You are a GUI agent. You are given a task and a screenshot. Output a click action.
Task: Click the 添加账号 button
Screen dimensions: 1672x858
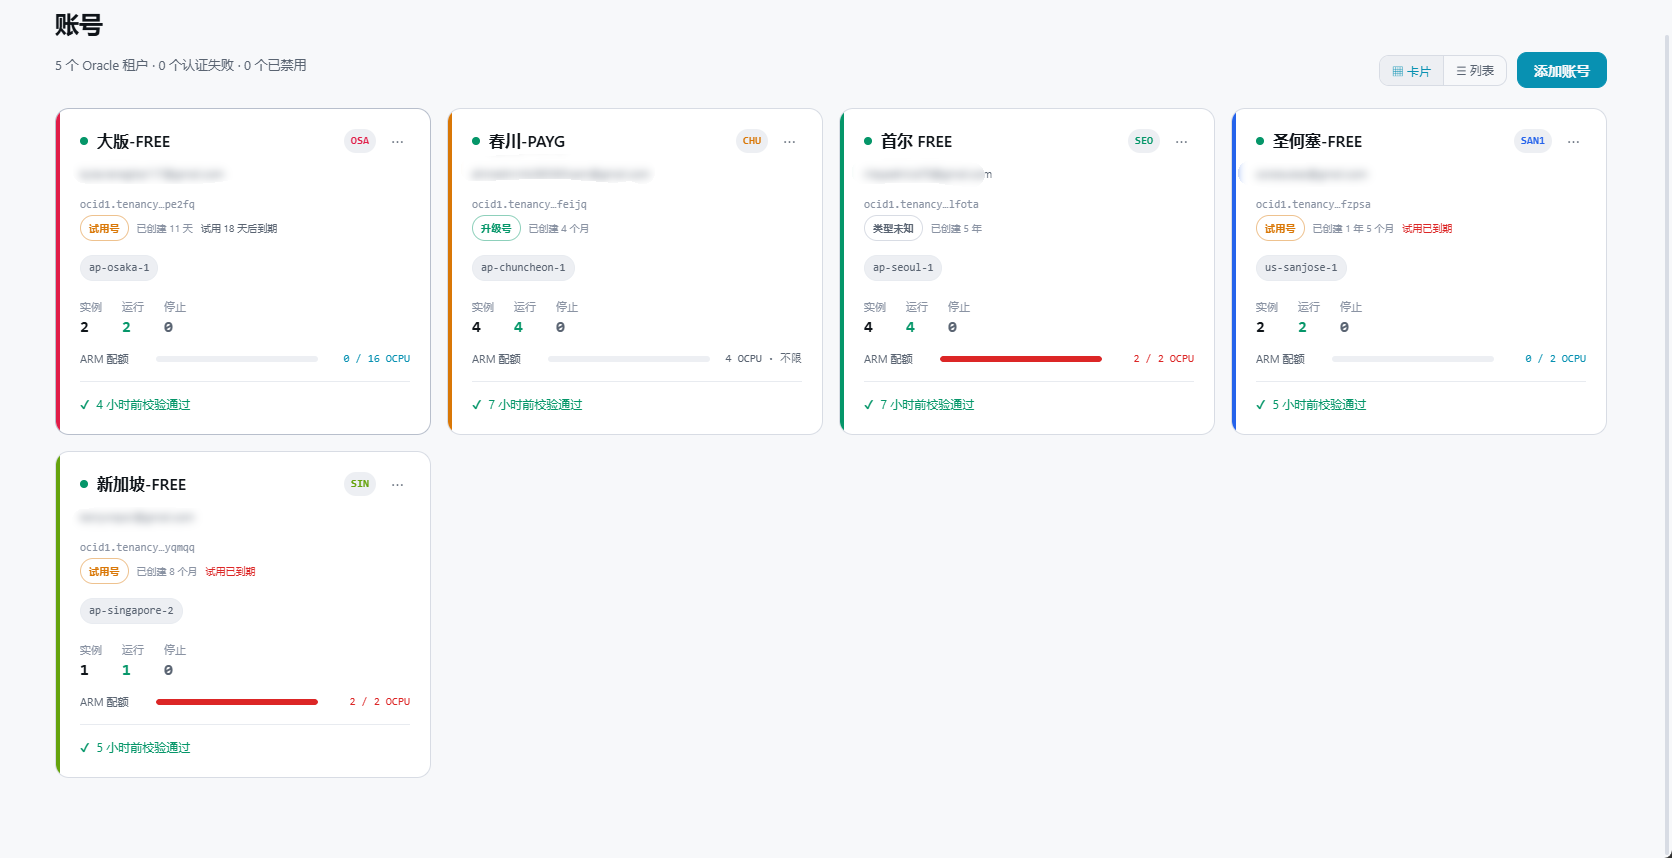tap(1562, 71)
